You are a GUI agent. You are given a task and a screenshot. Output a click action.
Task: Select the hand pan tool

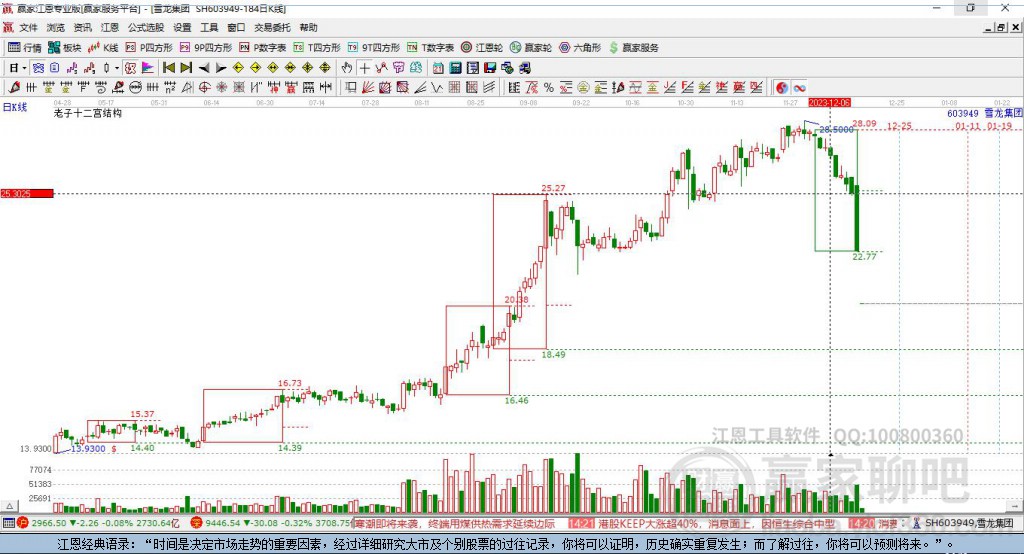pos(347,68)
